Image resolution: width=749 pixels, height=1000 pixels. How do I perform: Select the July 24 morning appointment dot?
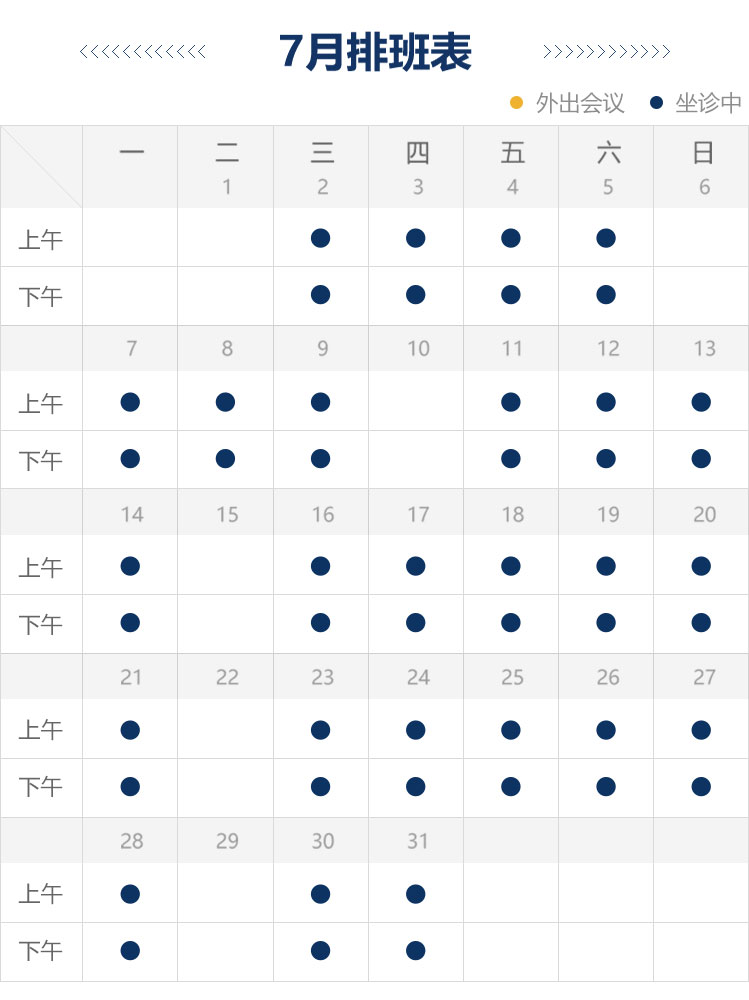(416, 730)
